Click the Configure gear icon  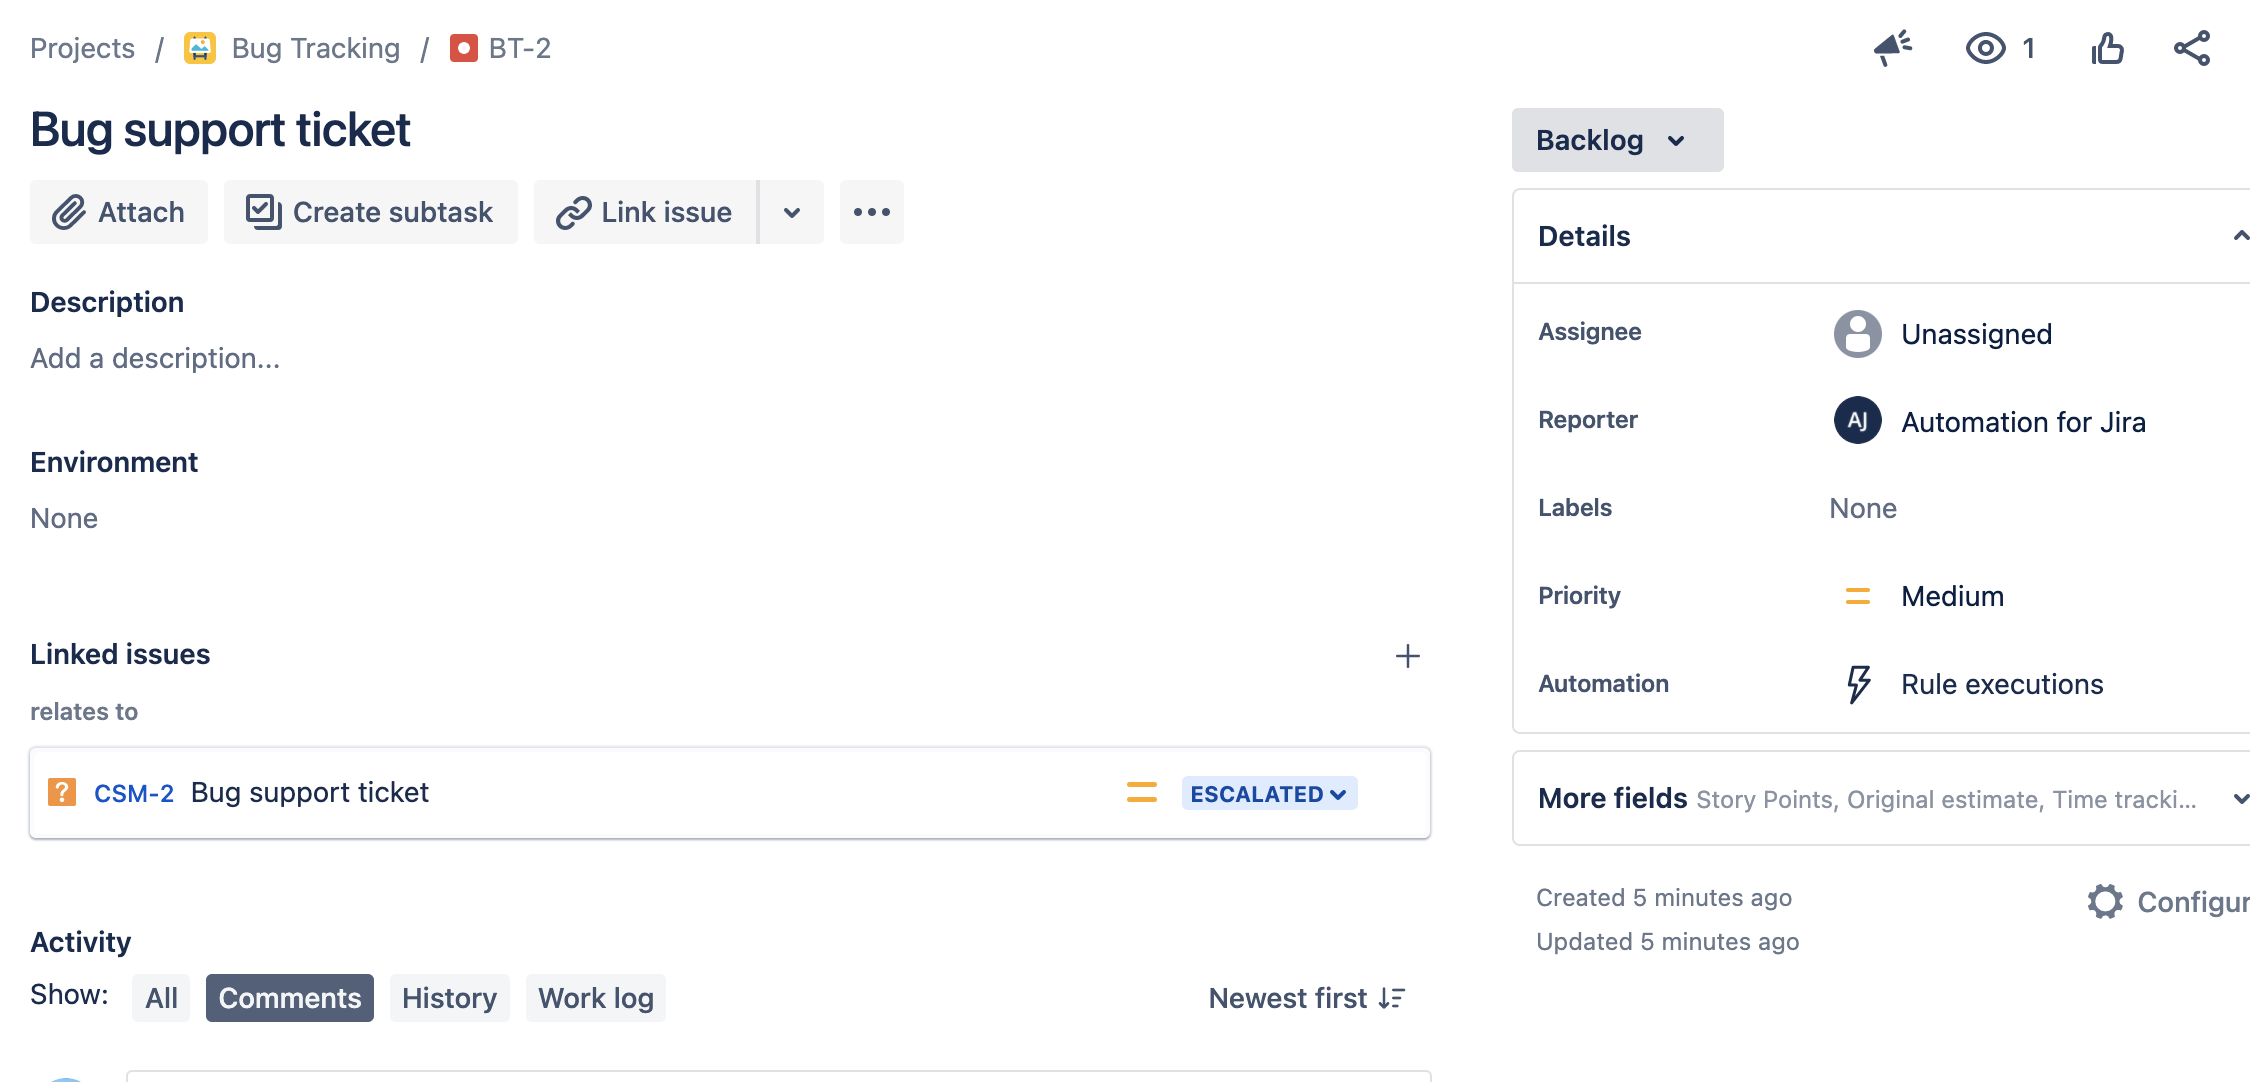(x=2105, y=902)
